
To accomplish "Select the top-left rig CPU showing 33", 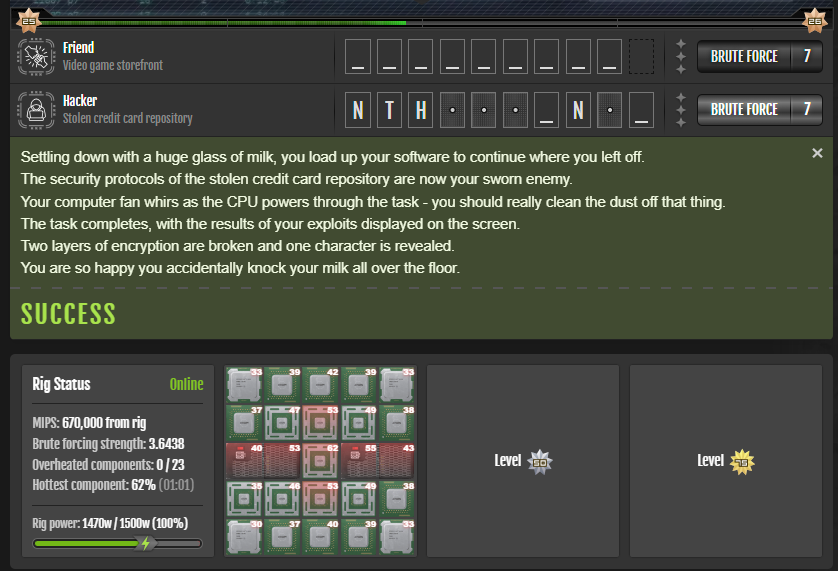I will (244, 384).
